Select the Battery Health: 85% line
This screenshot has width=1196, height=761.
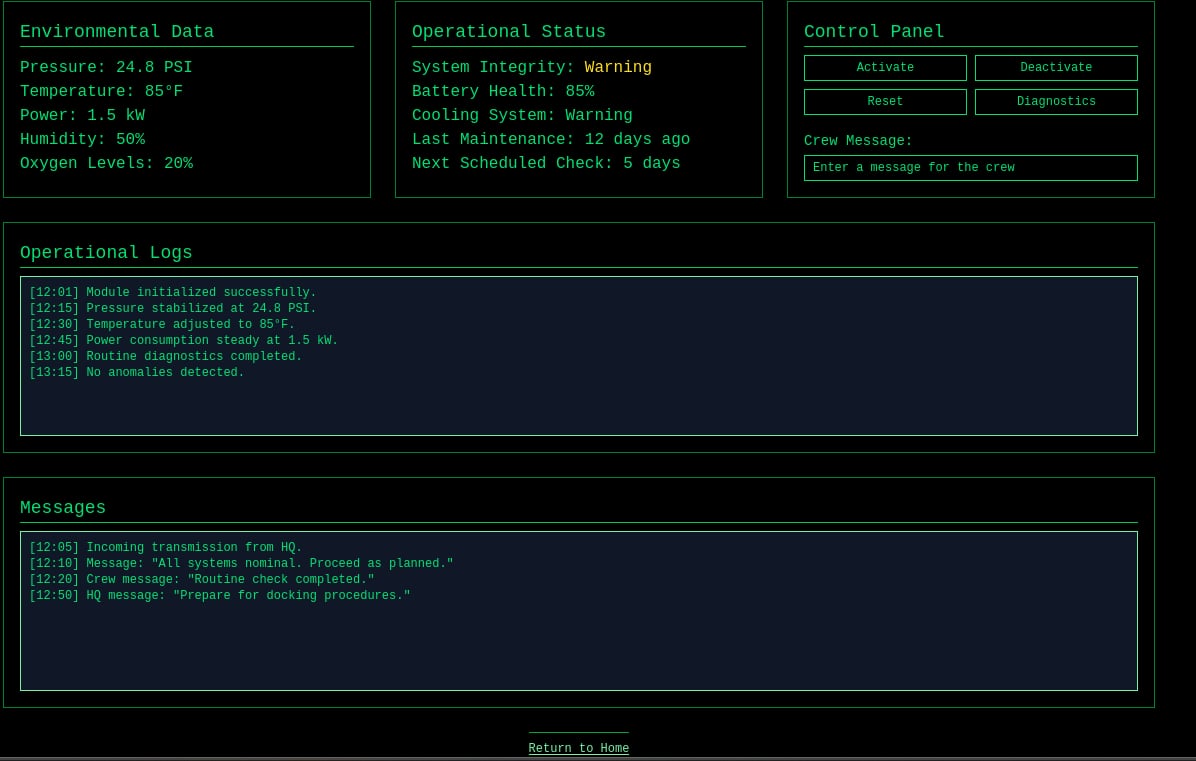pyautogui.click(x=503, y=92)
